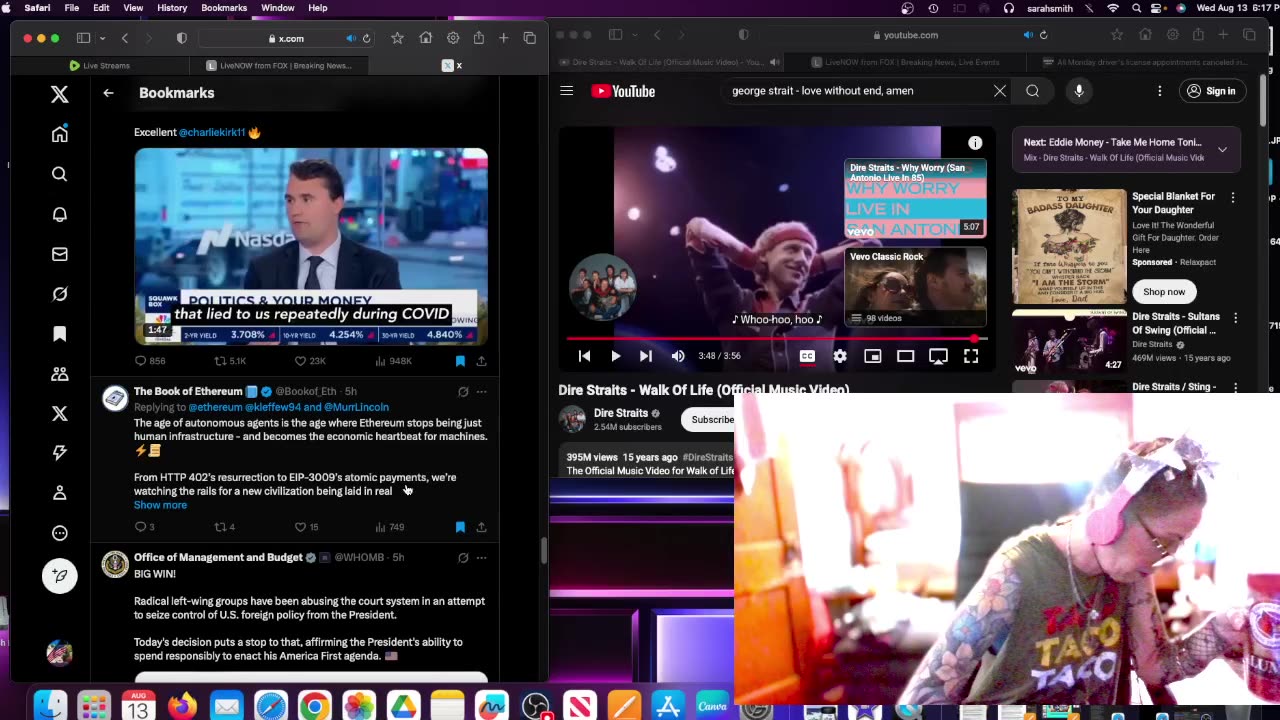Open more menu on Office of Management and Budget post

click(x=481, y=558)
